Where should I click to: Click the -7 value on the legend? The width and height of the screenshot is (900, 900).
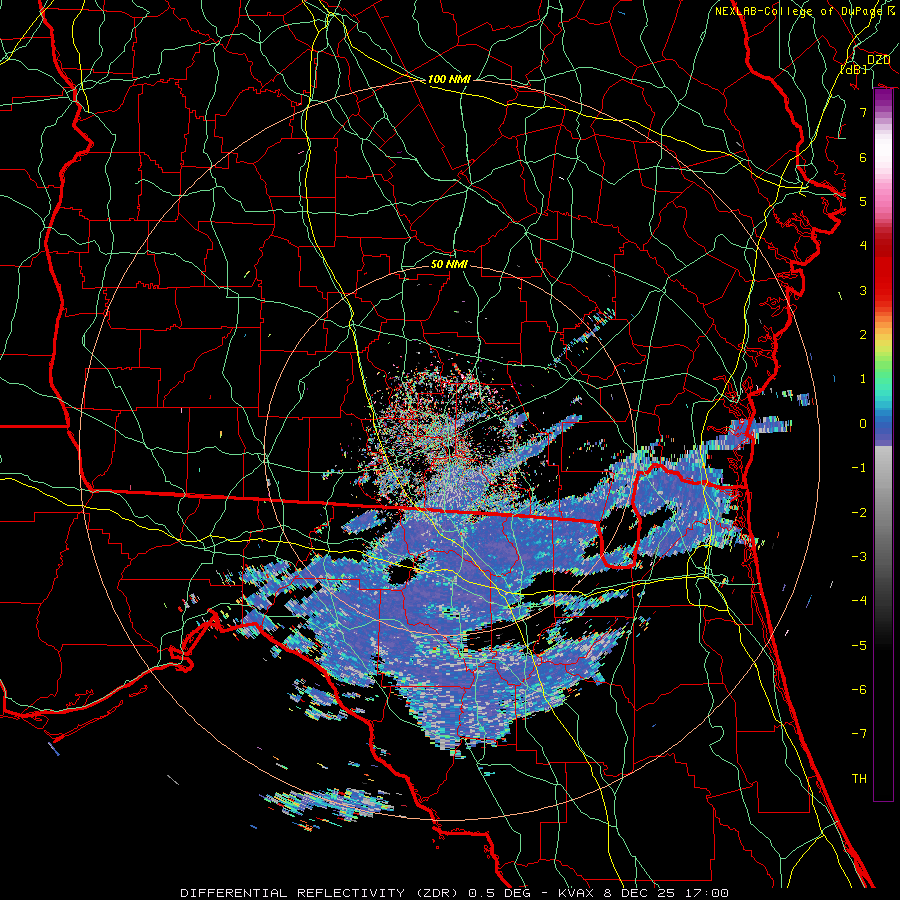pyautogui.click(x=859, y=734)
